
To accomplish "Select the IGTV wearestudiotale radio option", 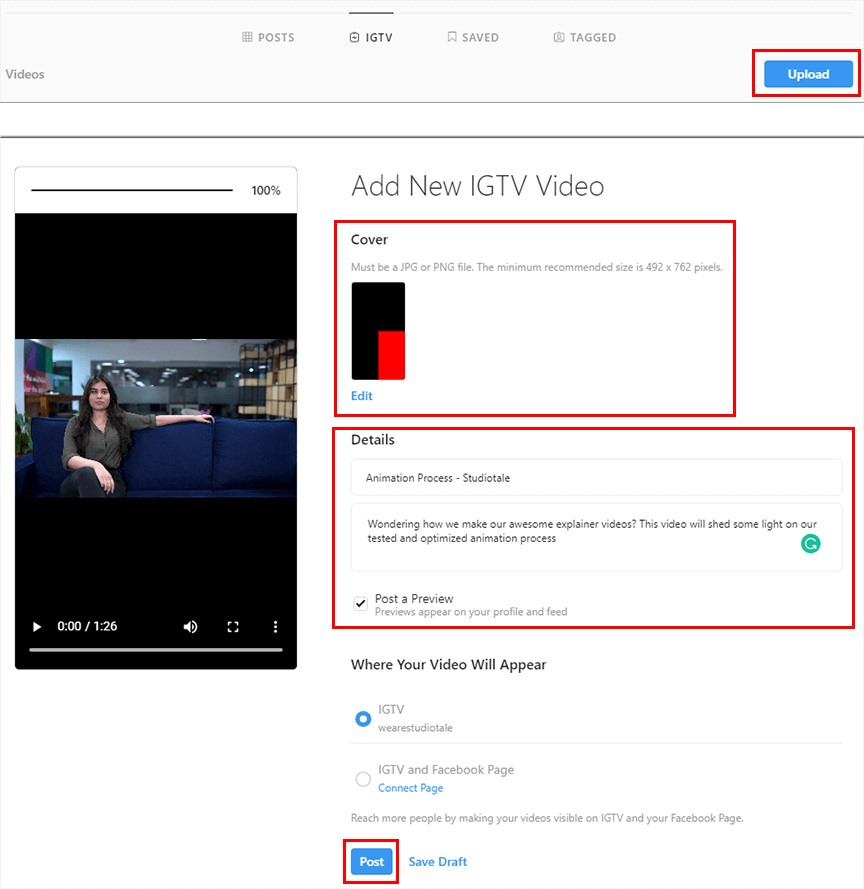I will pyautogui.click(x=363, y=719).
